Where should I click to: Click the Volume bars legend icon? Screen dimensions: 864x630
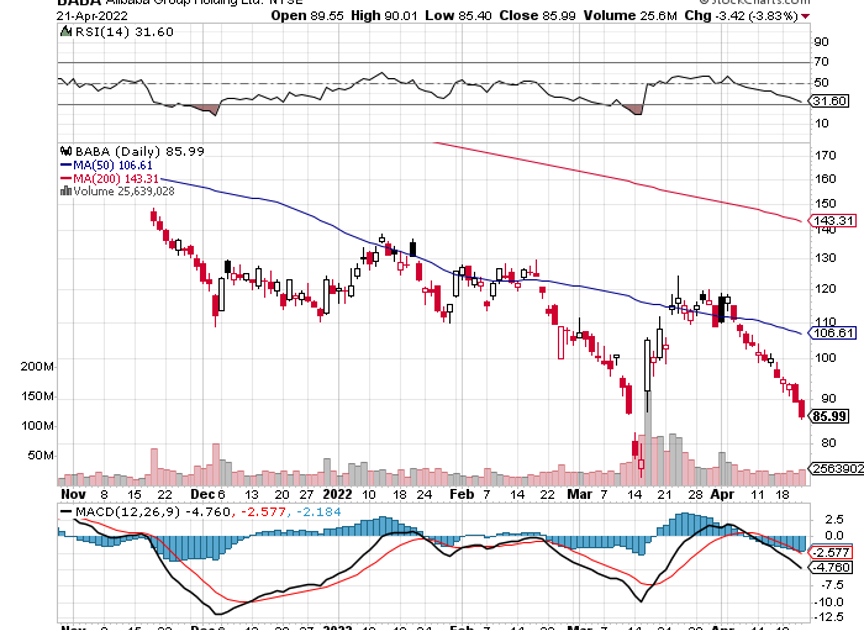[x=66, y=191]
